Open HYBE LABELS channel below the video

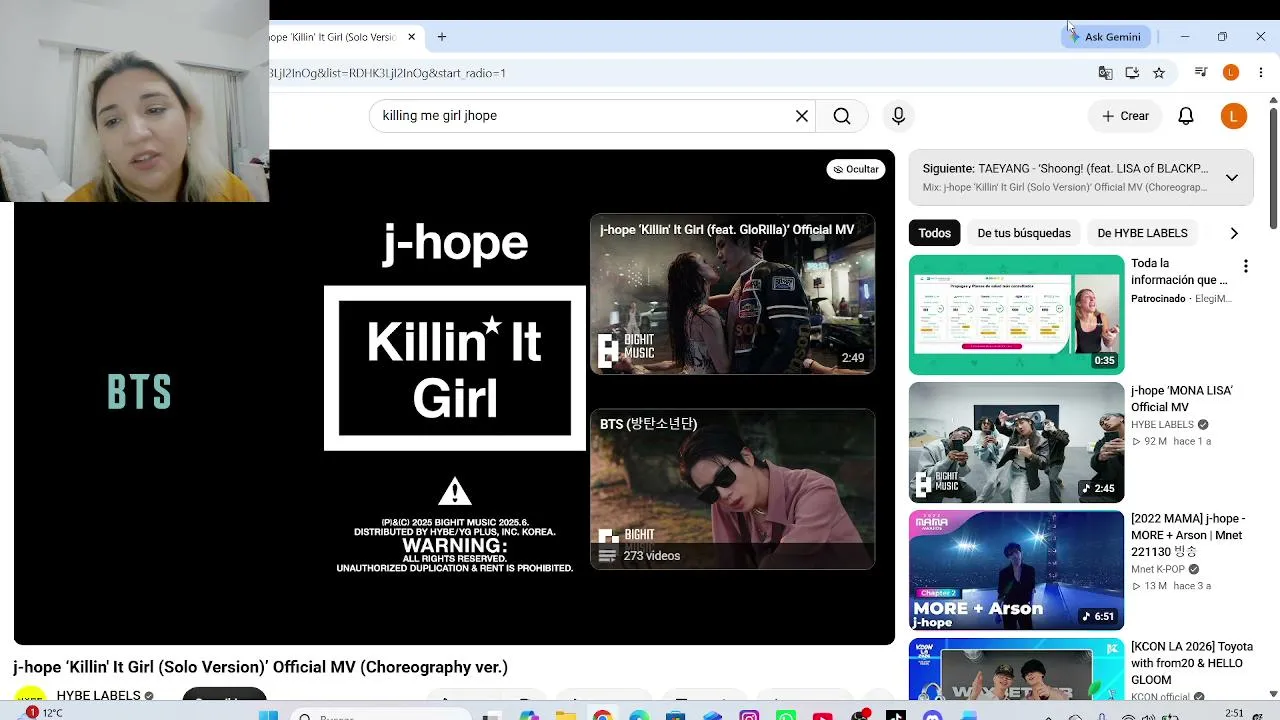98,695
